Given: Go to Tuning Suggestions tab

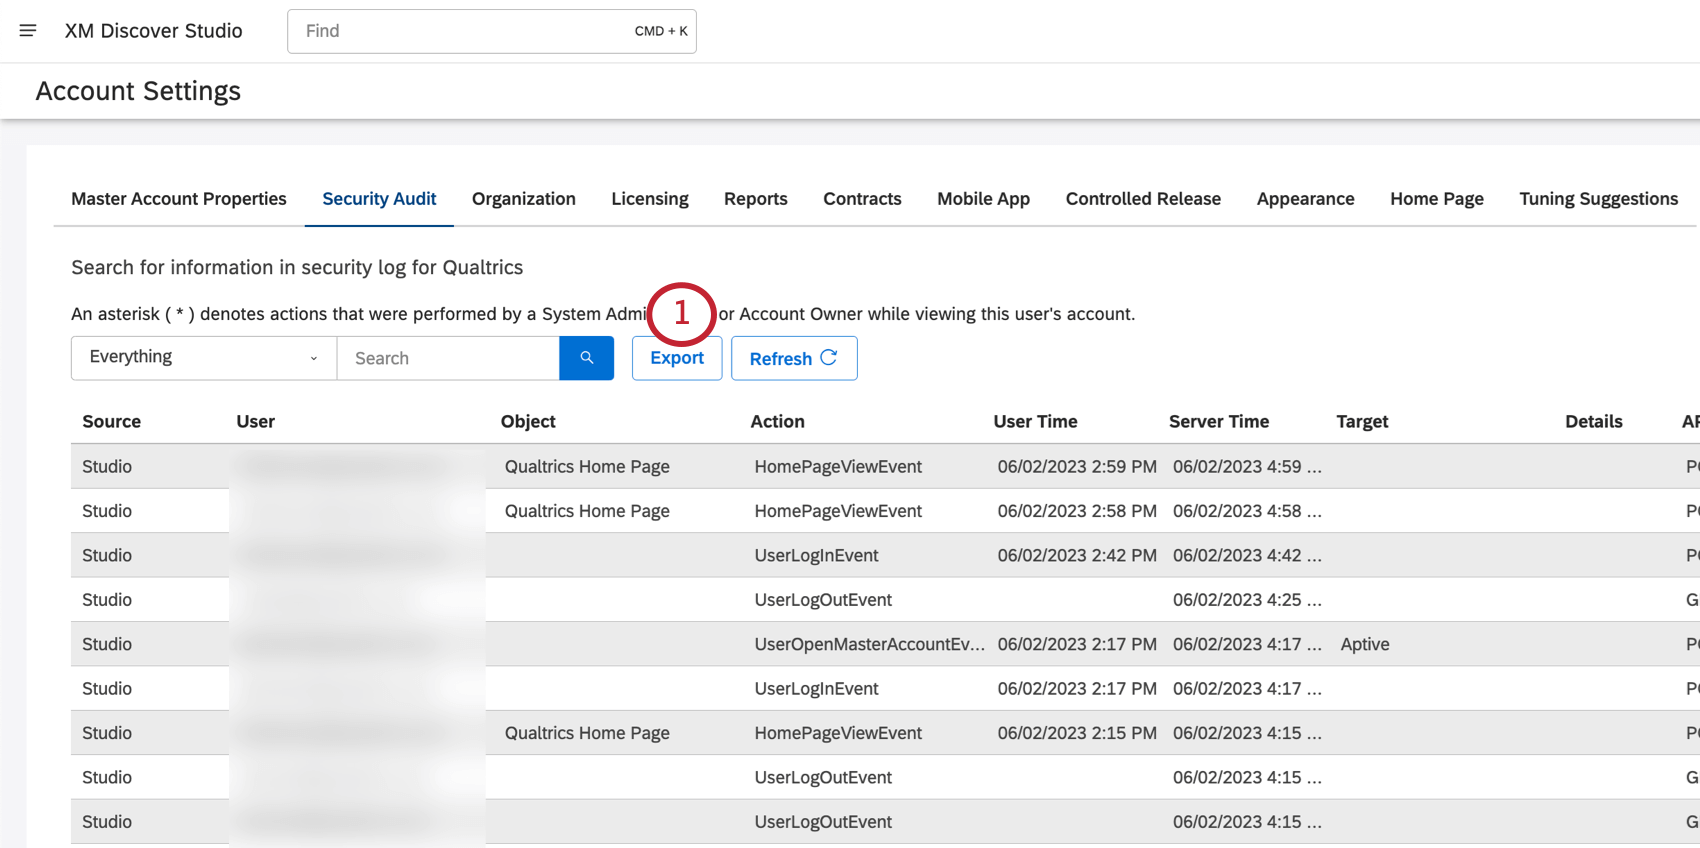Looking at the screenshot, I should point(1598,199).
